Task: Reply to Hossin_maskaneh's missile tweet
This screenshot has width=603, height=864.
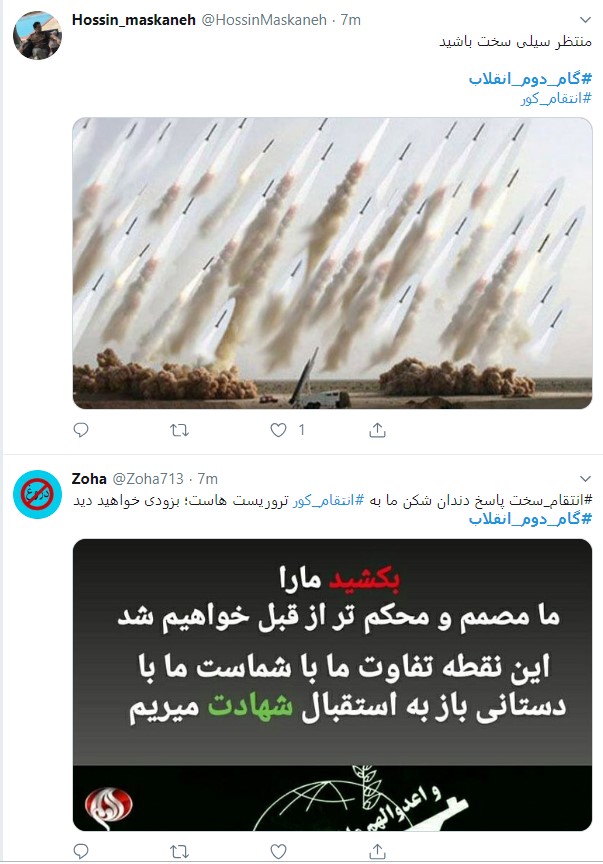Action: coord(81,430)
